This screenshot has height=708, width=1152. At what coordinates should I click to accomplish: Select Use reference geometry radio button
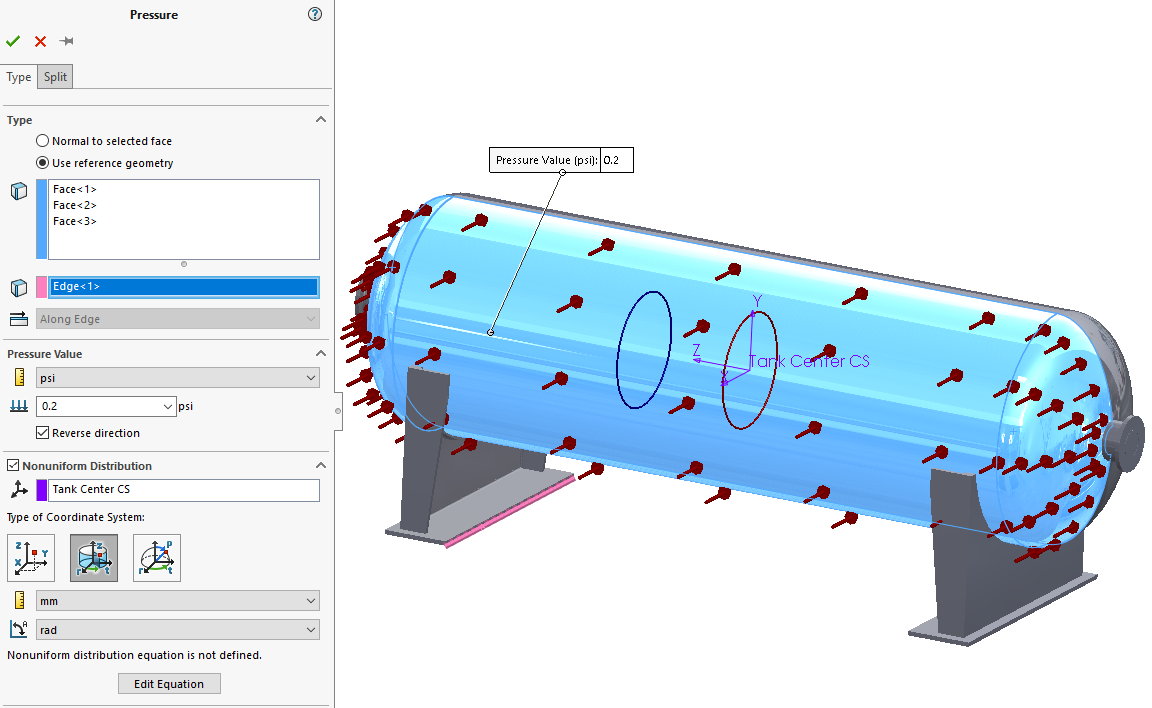43,163
